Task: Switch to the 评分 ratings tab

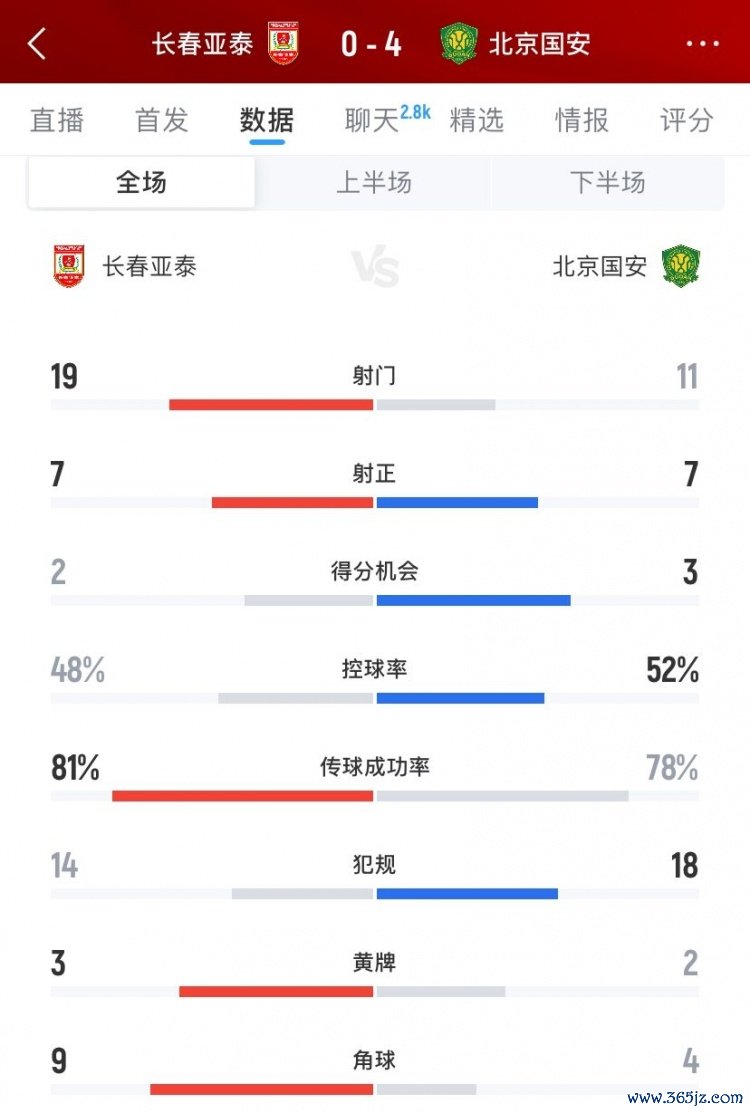Action: pyautogui.click(x=687, y=120)
